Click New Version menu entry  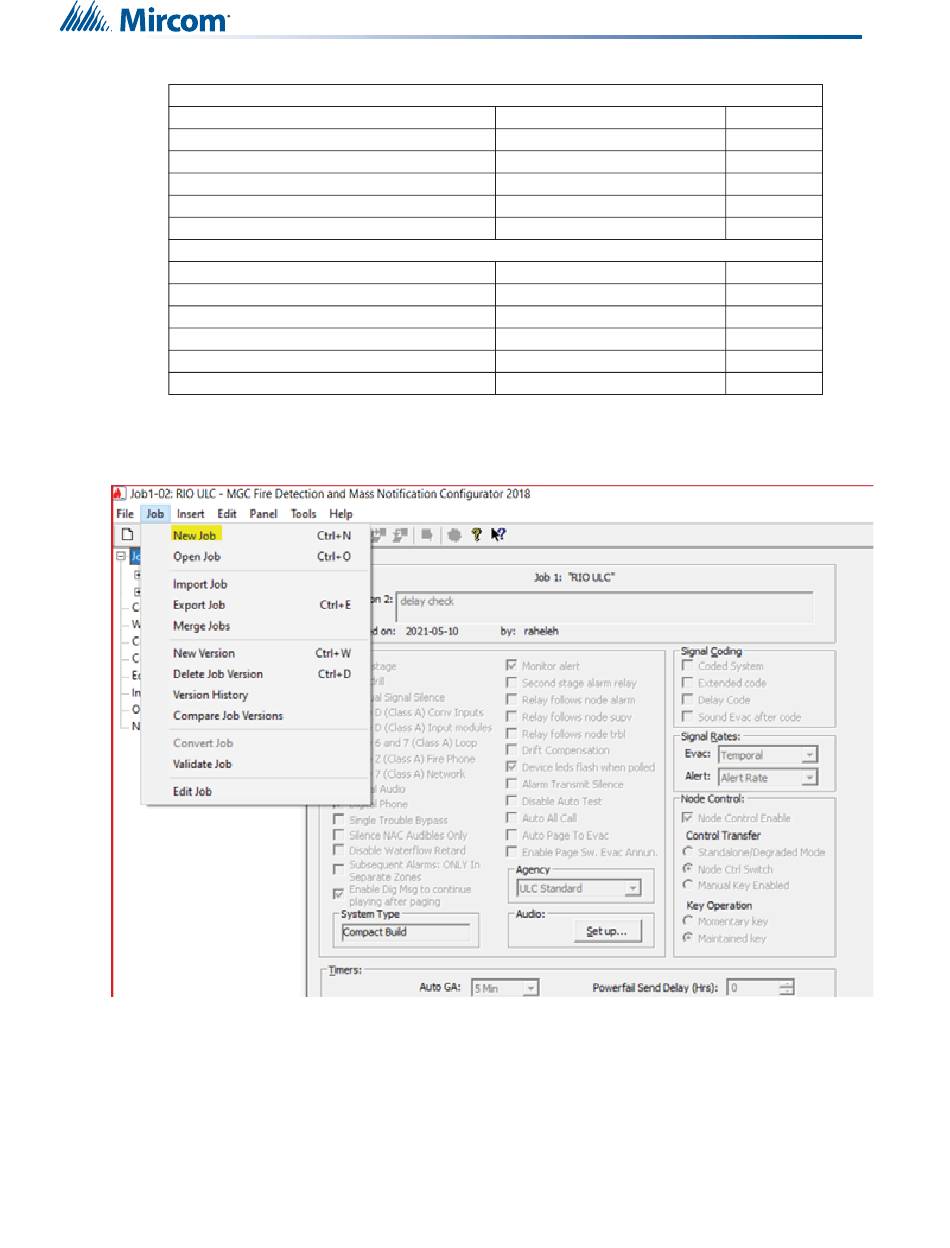click(257, 653)
